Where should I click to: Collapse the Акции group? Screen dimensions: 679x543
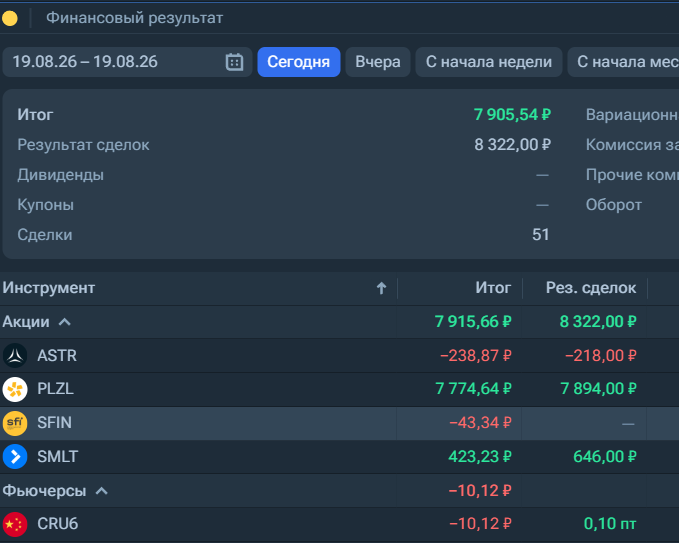65,322
